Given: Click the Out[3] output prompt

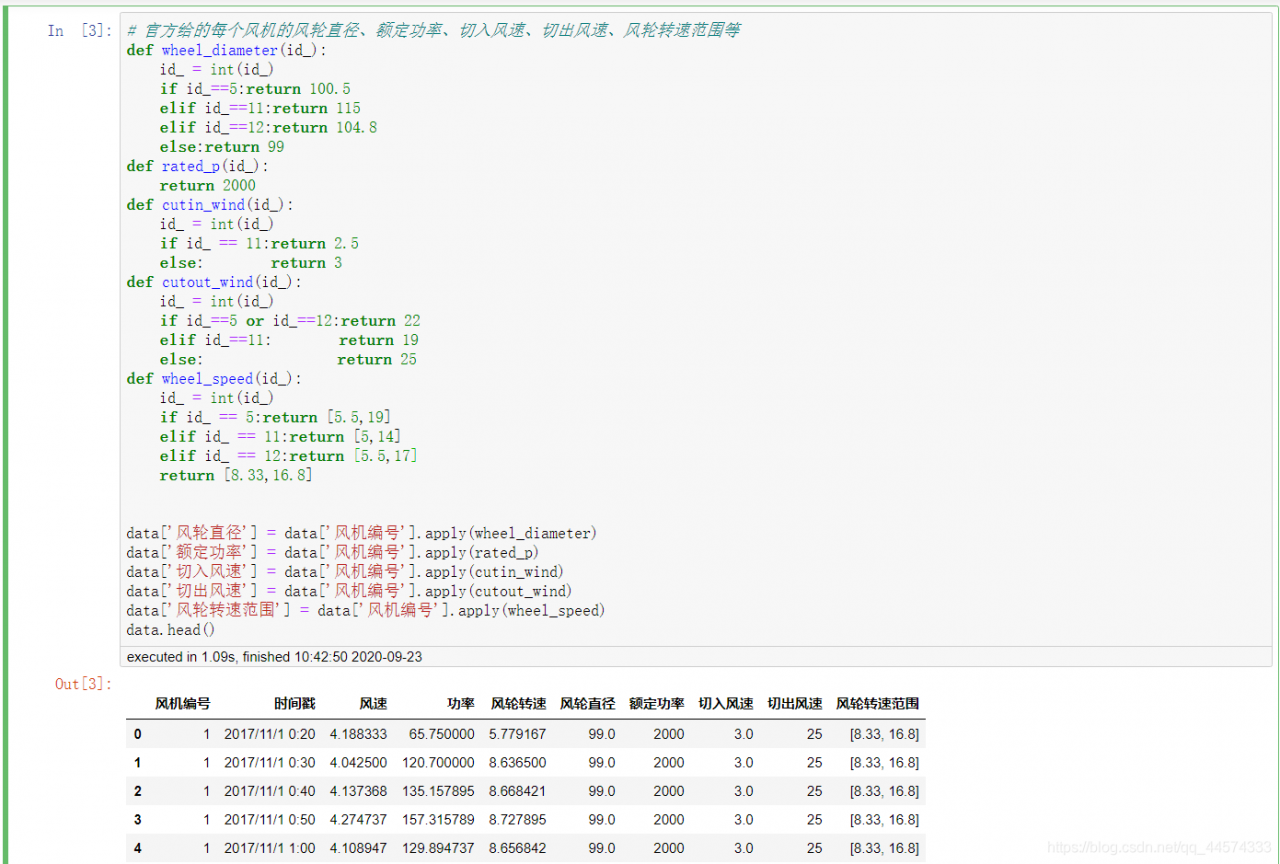Looking at the screenshot, I should (x=83, y=683).
